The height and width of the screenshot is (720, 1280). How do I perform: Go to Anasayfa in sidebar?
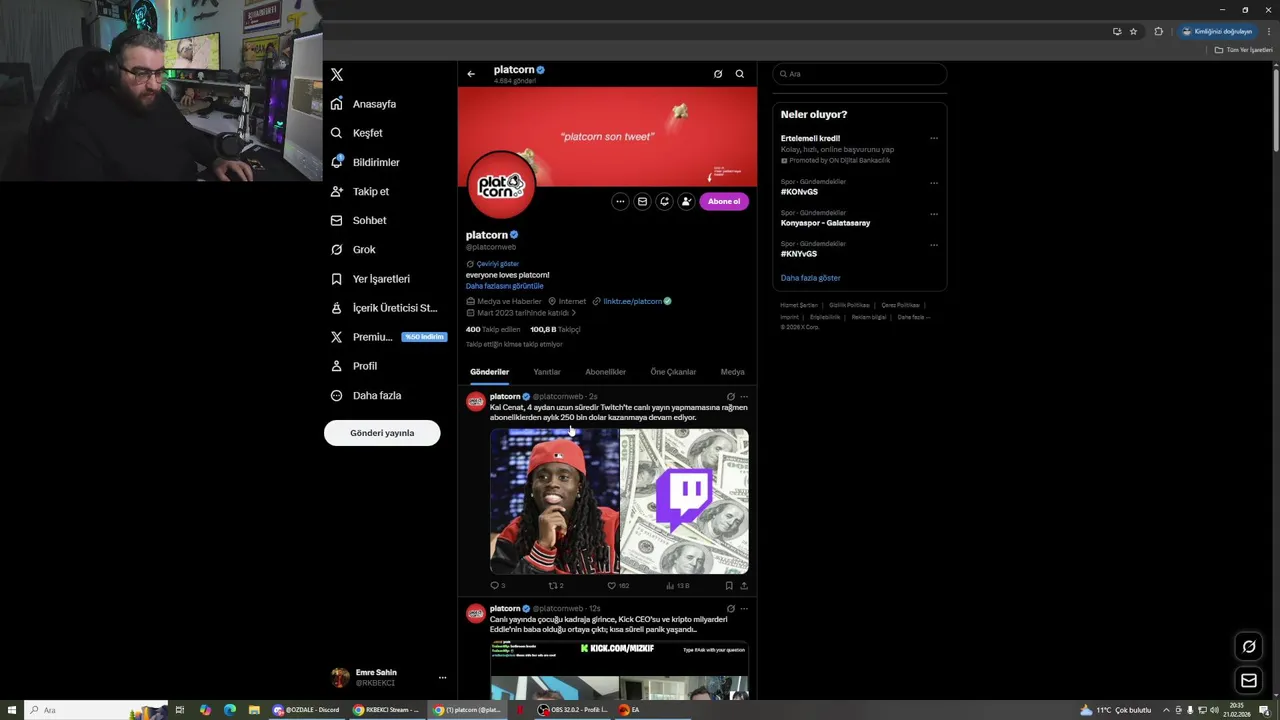click(x=363, y=104)
